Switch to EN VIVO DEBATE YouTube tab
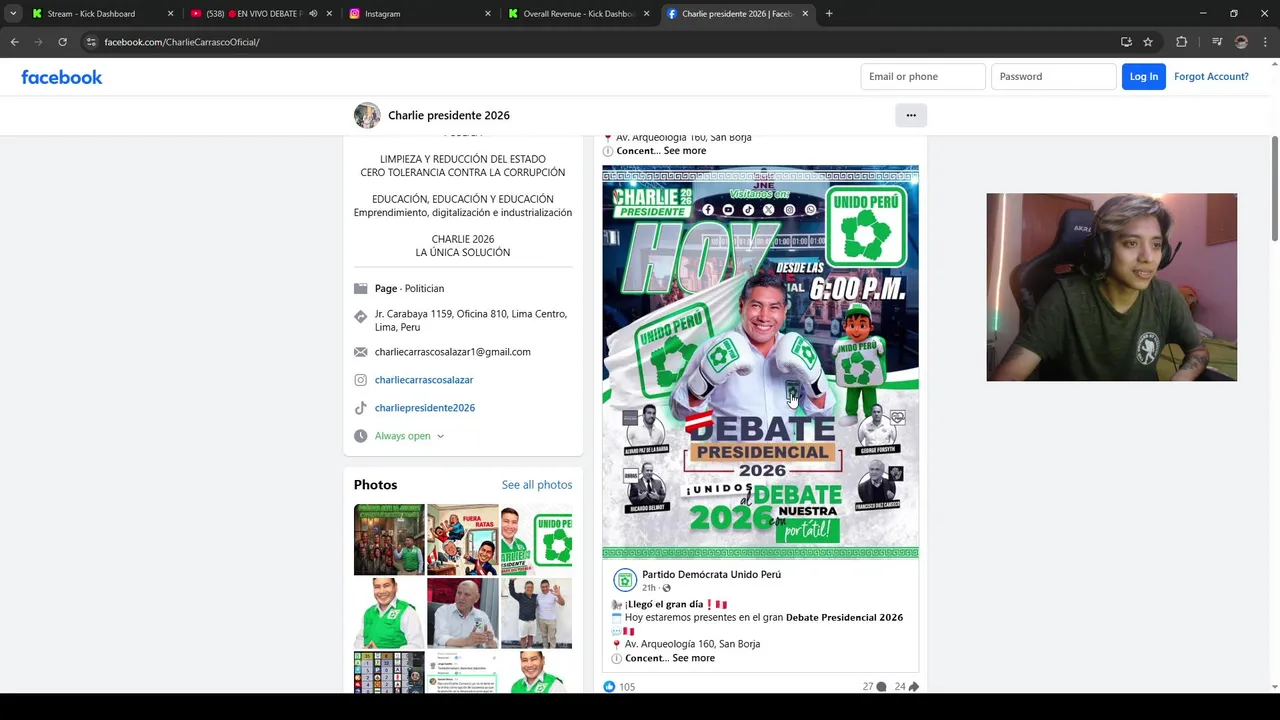Viewport: 1280px width, 720px height. (x=259, y=14)
